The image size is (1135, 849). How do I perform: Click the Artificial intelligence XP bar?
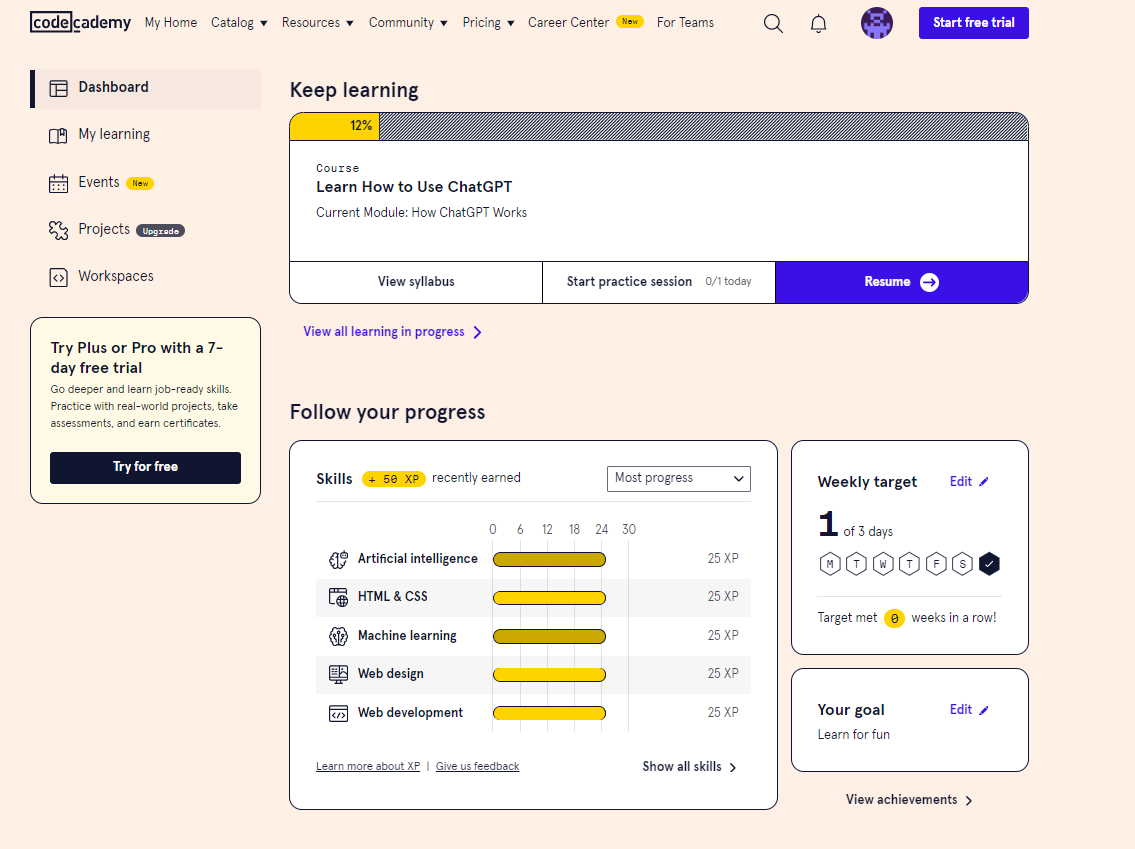(549, 559)
